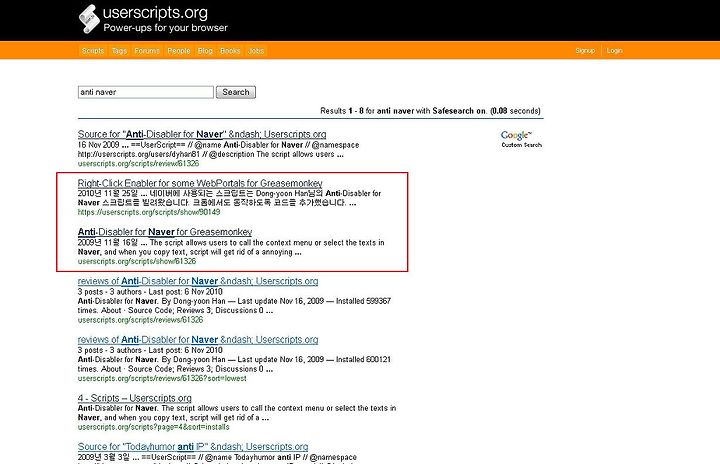Open 'Anti-Disabler for Naver for Greasemonkey' result
This screenshot has width=720, height=464.
click(165, 232)
